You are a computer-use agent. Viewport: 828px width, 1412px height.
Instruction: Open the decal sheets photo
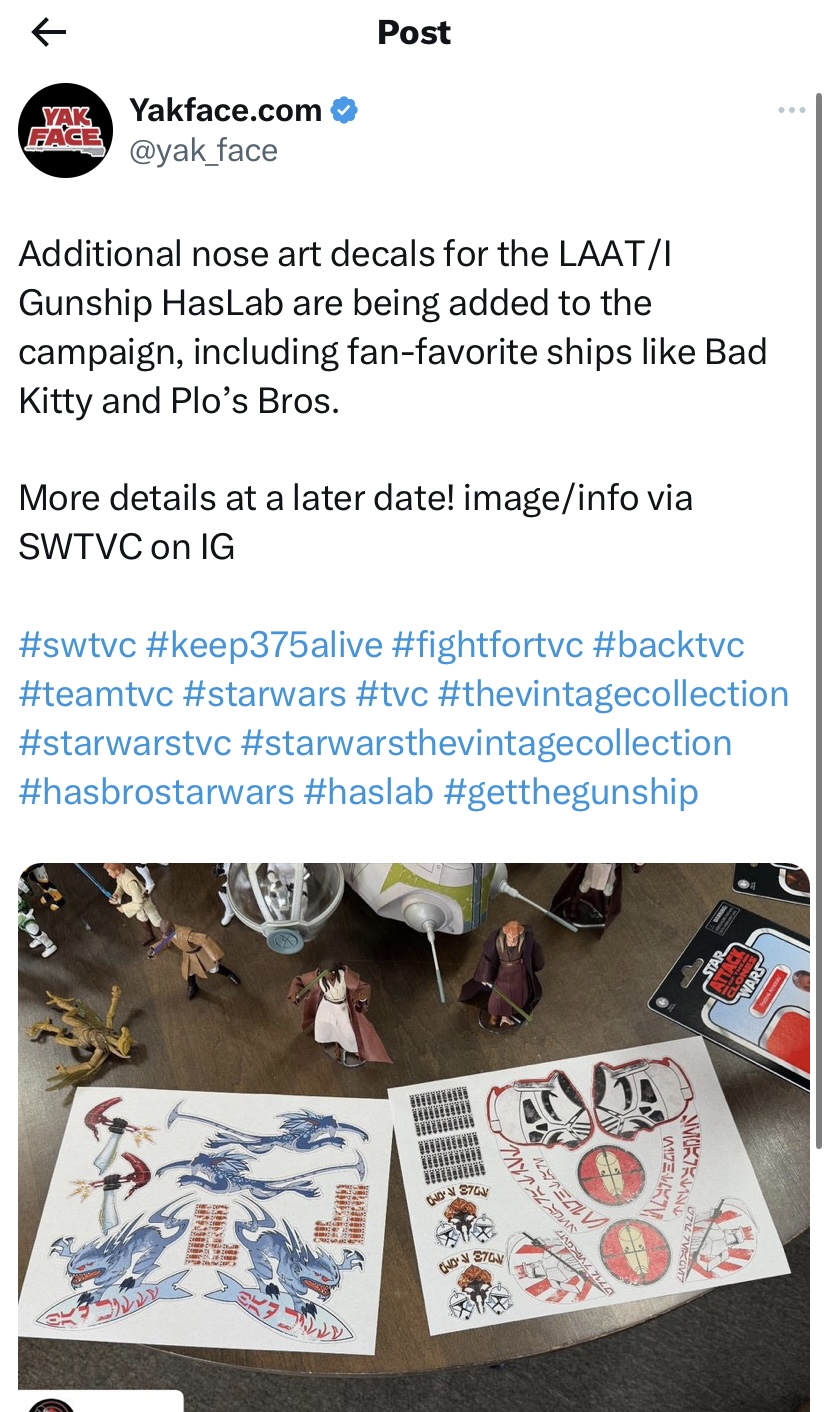414,1137
